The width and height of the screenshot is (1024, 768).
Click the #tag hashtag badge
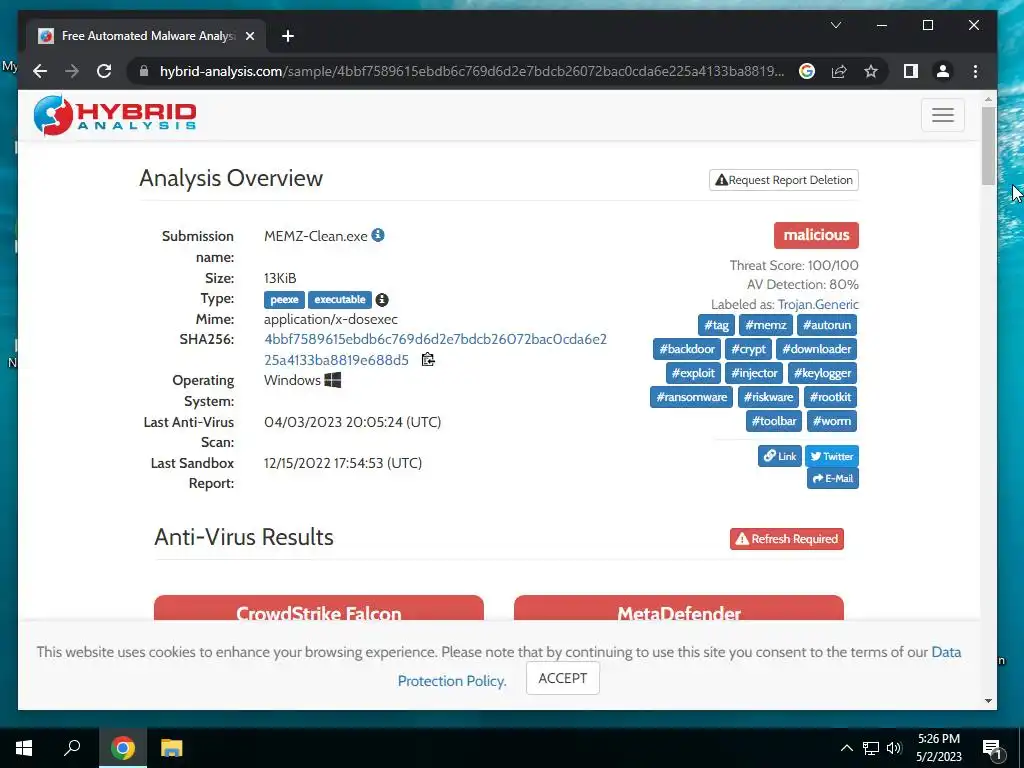coord(716,325)
